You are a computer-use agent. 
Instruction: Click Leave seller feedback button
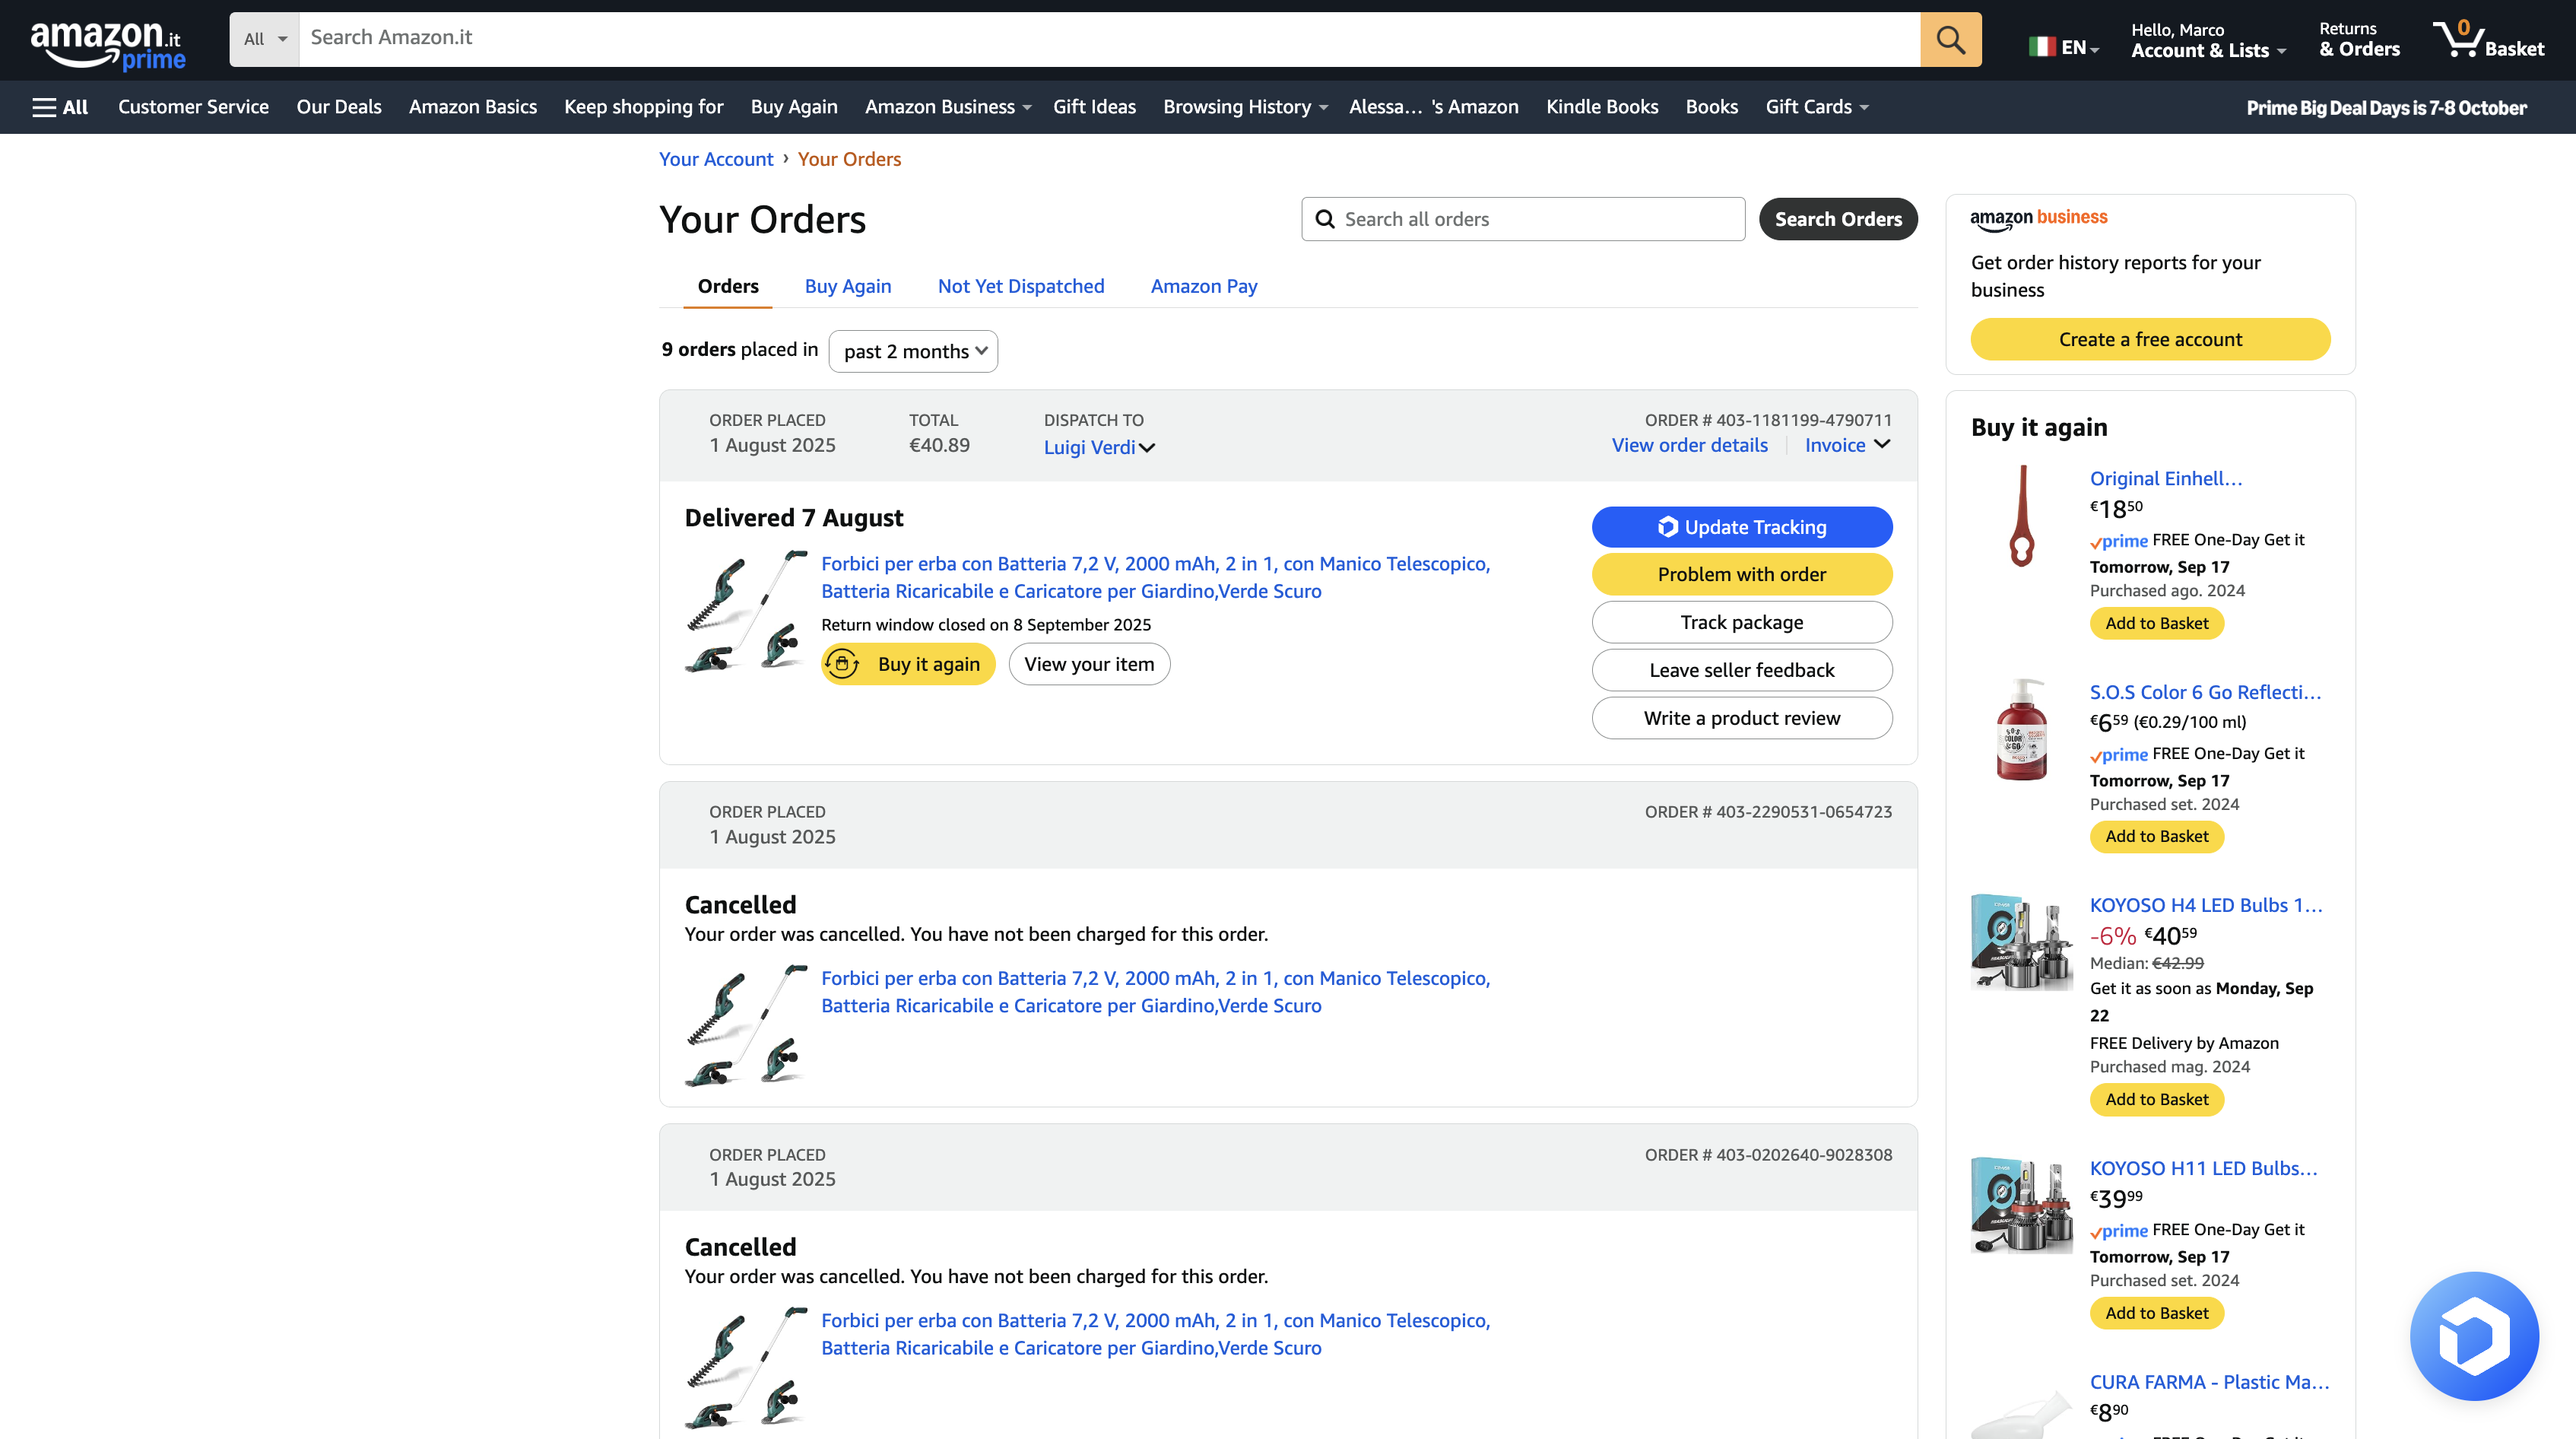coord(1742,670)
